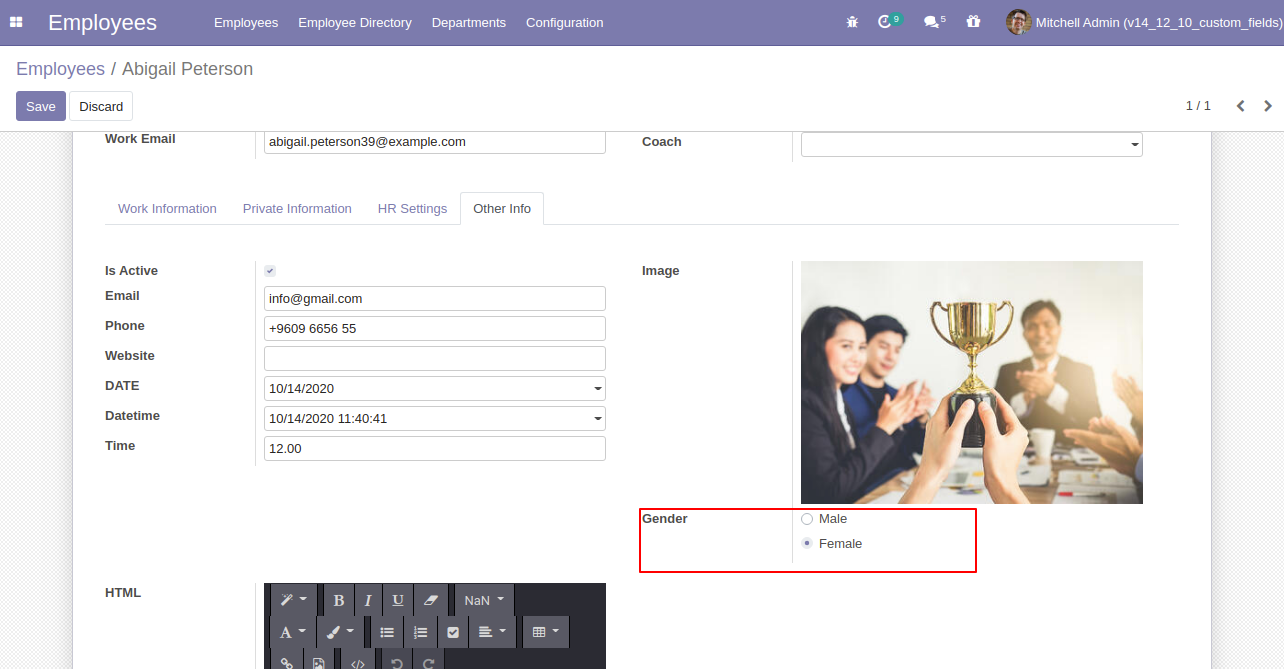Toggle bold in the HTML editor
The image size is (1284, 669).
338,600
